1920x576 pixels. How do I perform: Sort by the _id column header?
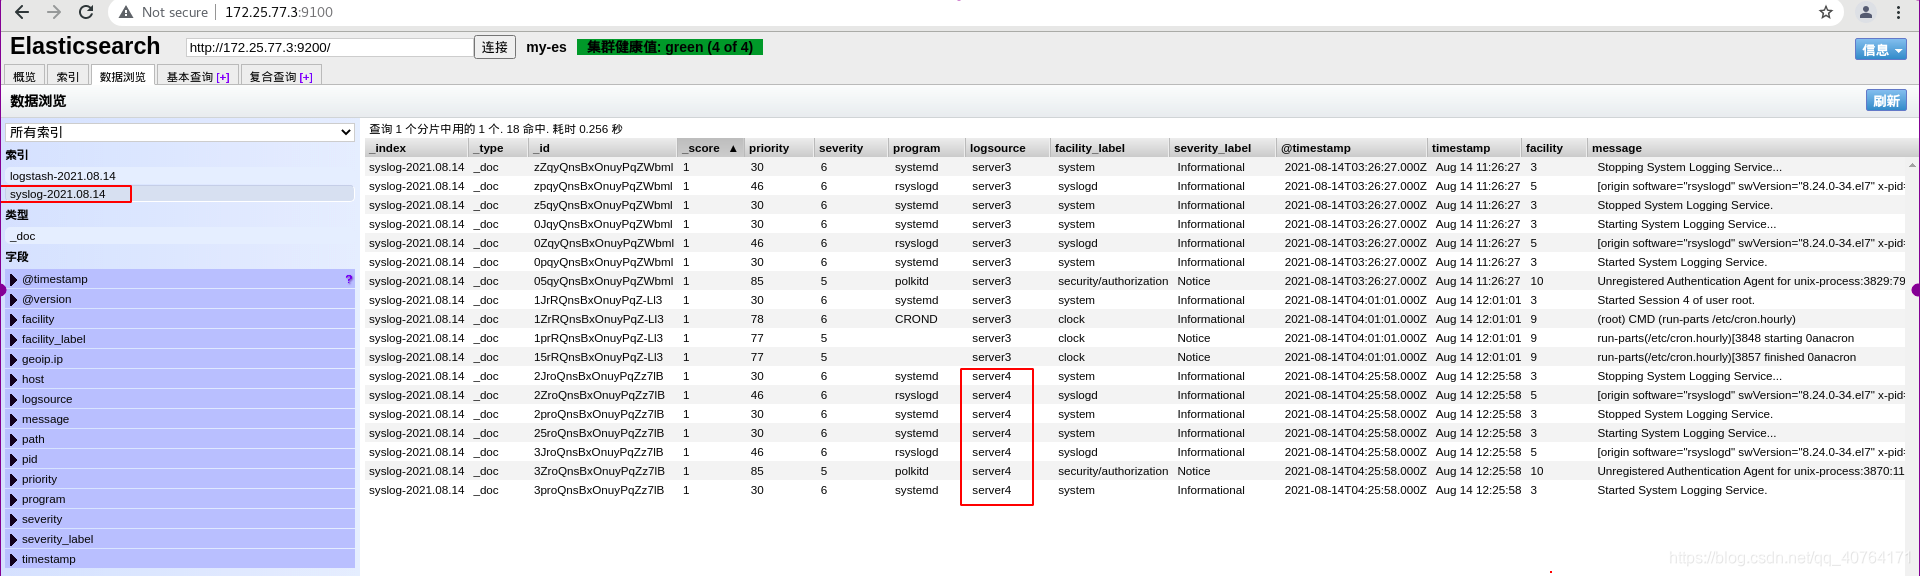click(602, 148)
